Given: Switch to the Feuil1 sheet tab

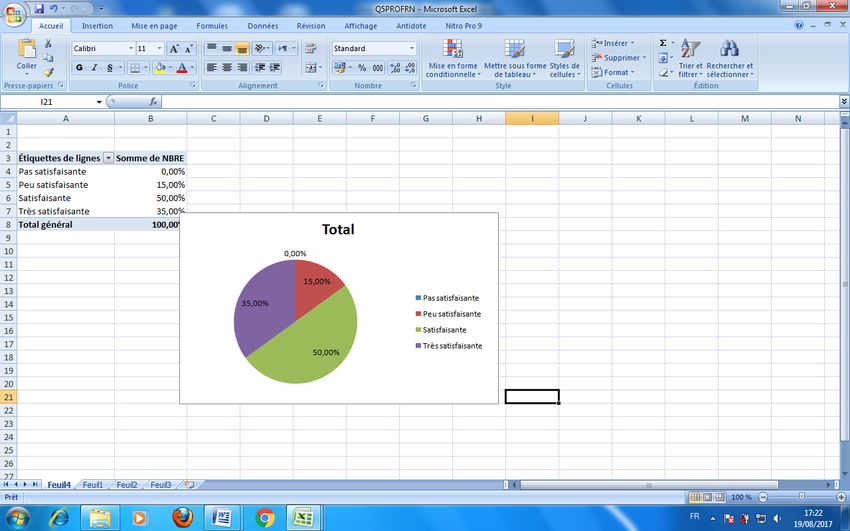Looking at the screenshot, I should tap(93, 484).
